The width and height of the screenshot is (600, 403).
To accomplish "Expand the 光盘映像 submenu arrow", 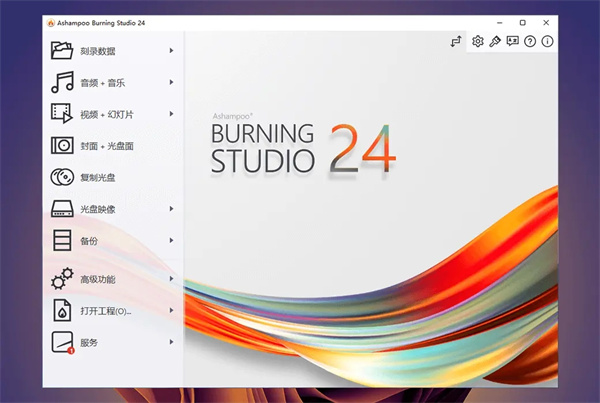I will (171, 209).
